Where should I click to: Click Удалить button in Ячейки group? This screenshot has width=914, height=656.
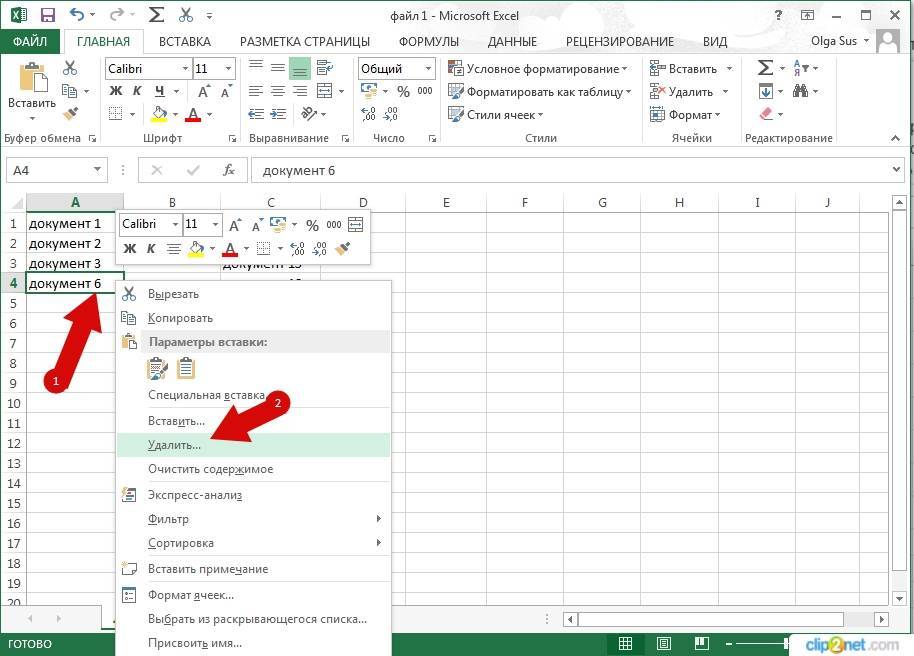(681, 92)
